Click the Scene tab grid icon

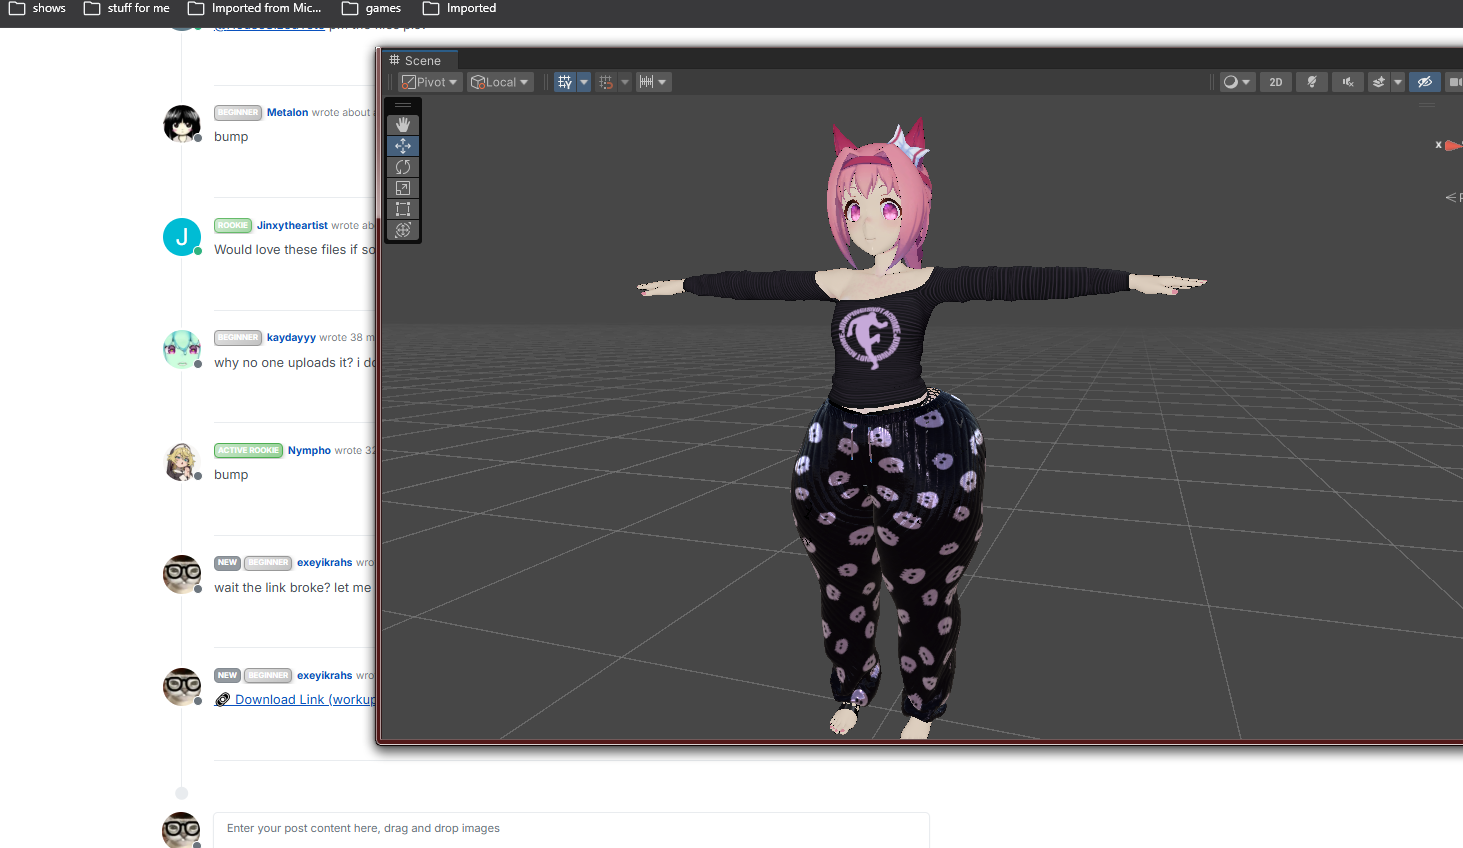(394, 60)
